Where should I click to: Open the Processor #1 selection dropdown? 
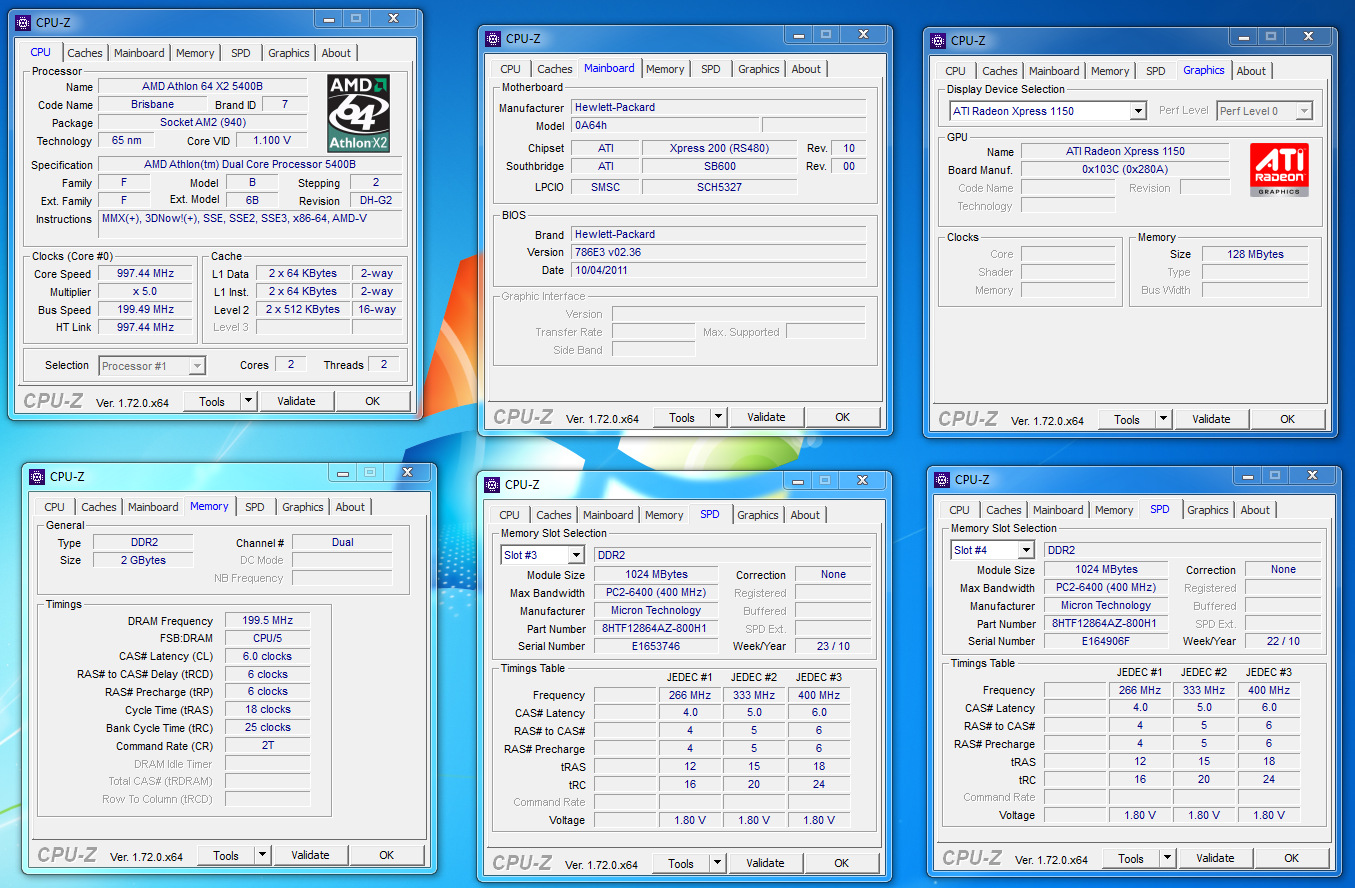coord(197,366)
